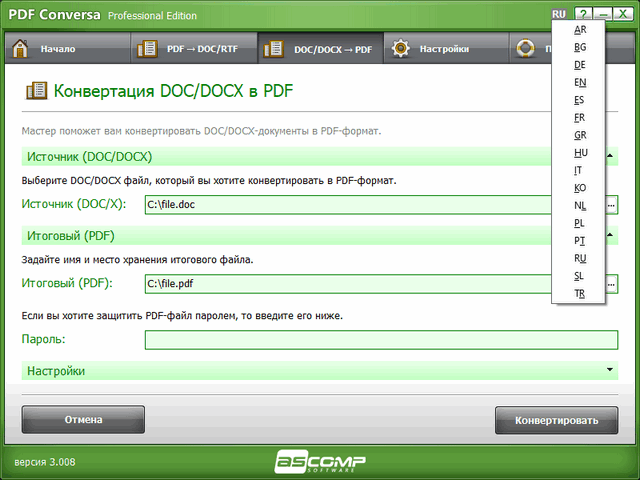Pick FR from the language menu

tap(580, 118)
